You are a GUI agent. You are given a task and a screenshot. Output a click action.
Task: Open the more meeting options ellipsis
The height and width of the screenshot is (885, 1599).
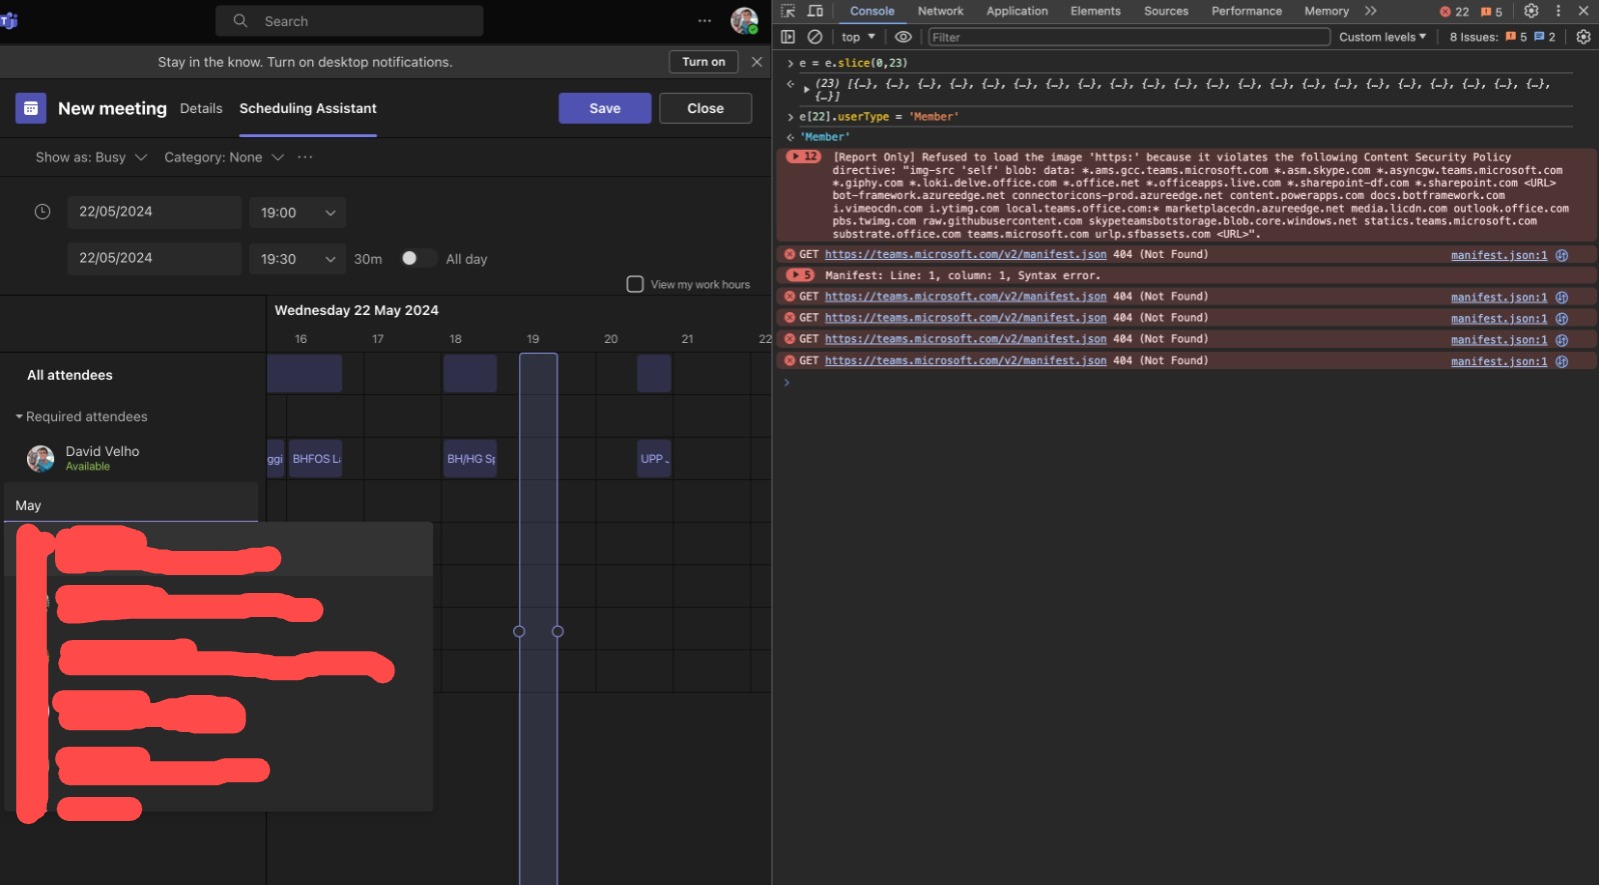coord(305,157)
